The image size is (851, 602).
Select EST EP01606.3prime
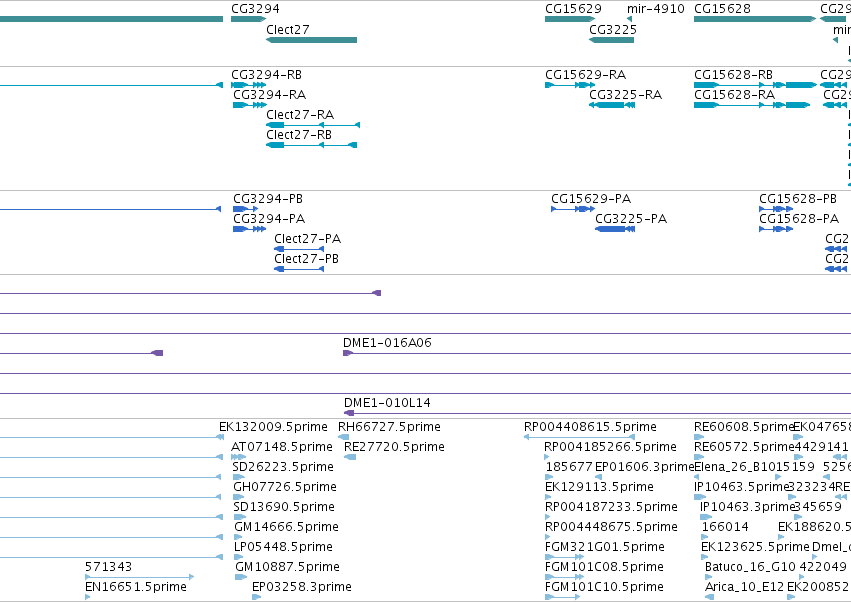pos(644,467)
